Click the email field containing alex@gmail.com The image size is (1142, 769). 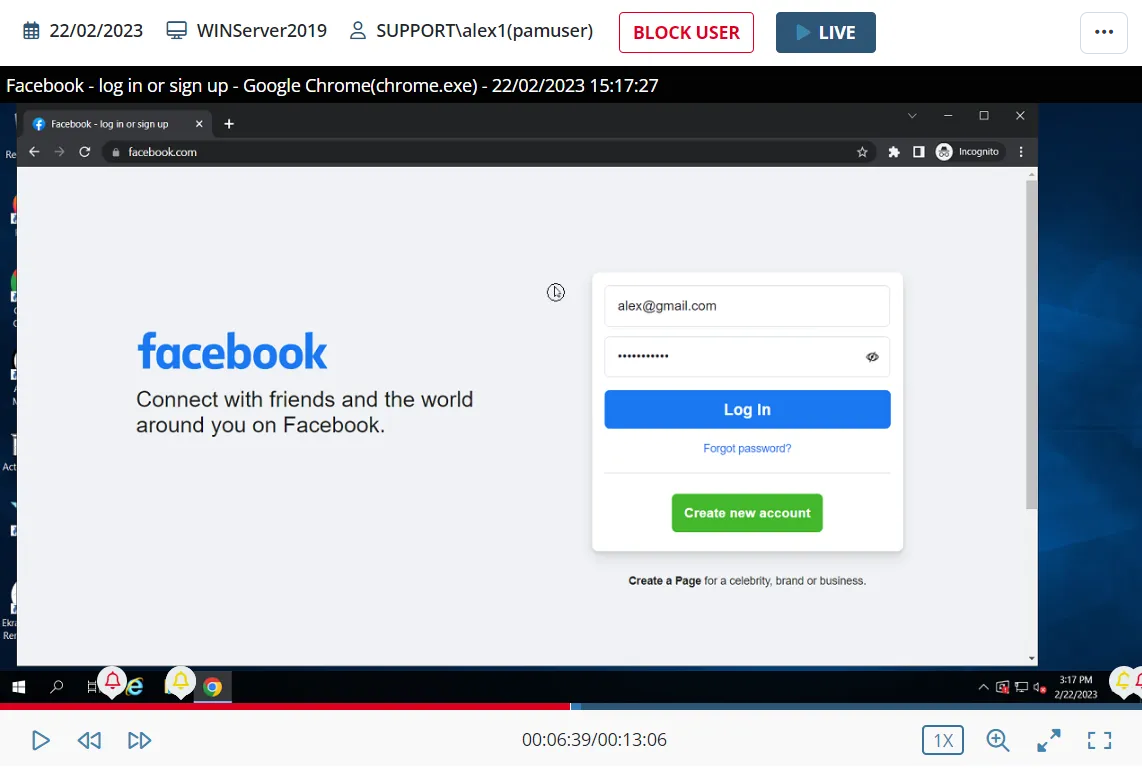tap(747, 306)
